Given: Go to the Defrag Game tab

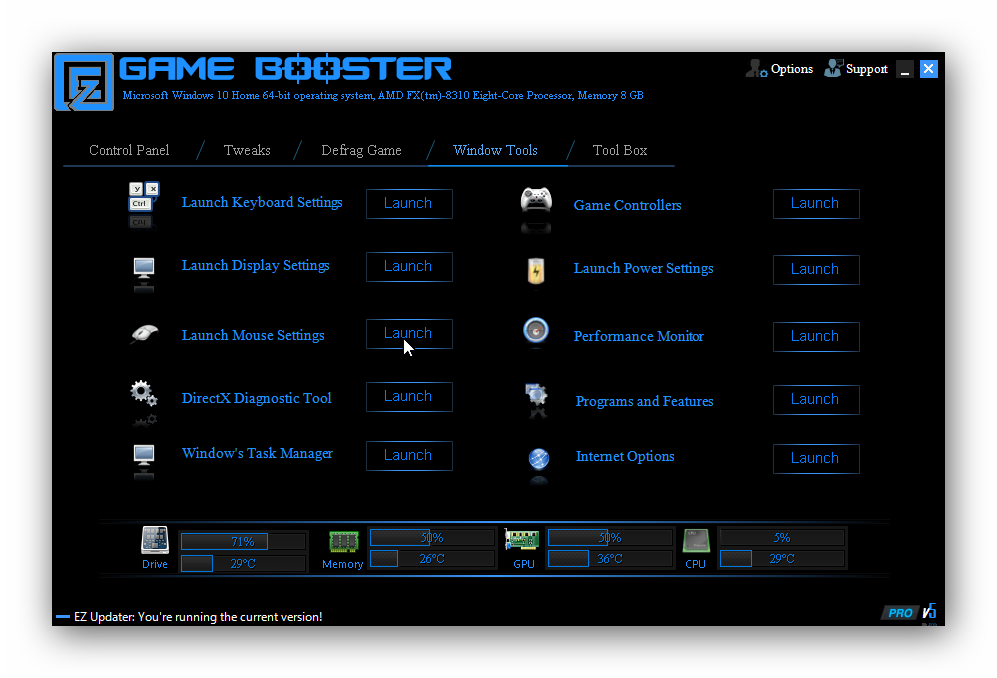Looking at the screenshot, I should point(361,150).
